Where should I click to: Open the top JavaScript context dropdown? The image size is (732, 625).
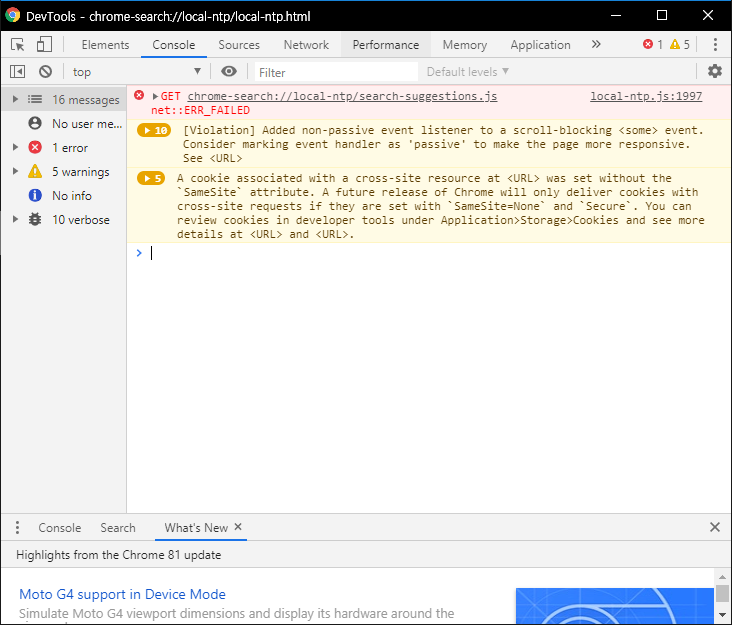136,72
